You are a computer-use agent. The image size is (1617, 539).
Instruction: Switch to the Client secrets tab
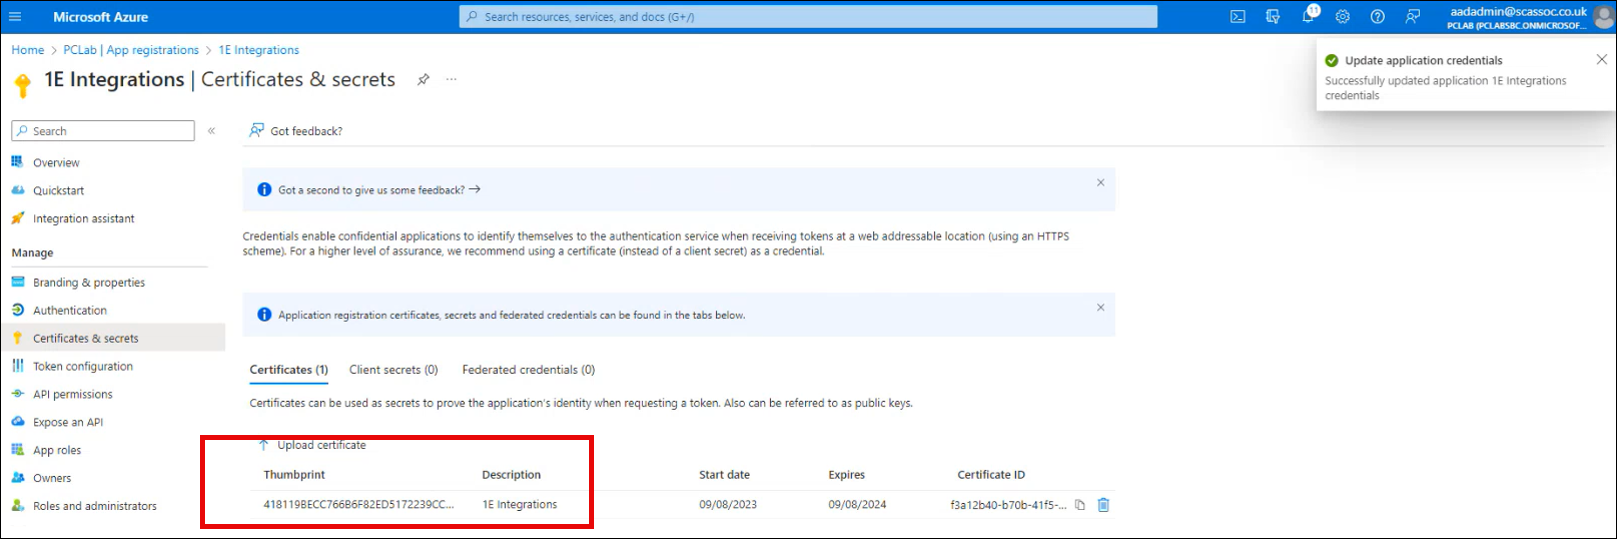393,370
